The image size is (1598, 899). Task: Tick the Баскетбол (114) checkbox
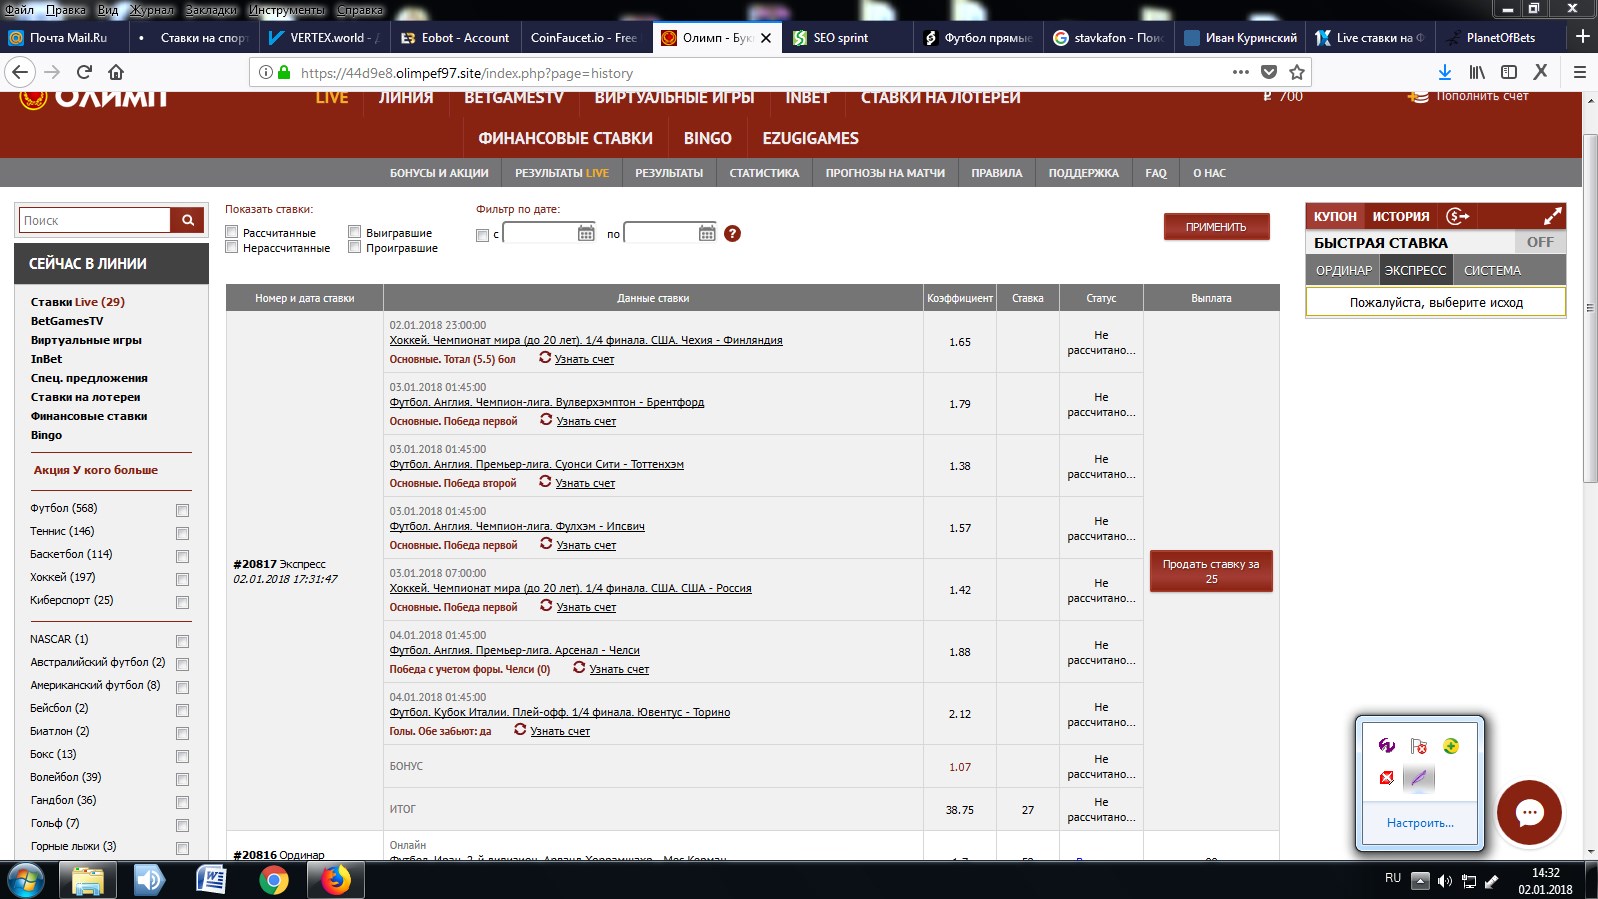182,556
